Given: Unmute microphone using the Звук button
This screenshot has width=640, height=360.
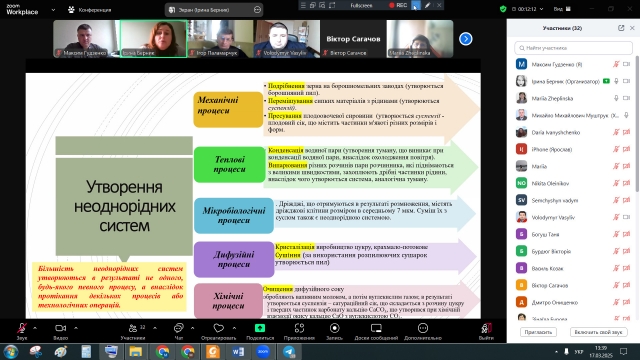Looking at the screenshot, I should [x=22, y=331].
